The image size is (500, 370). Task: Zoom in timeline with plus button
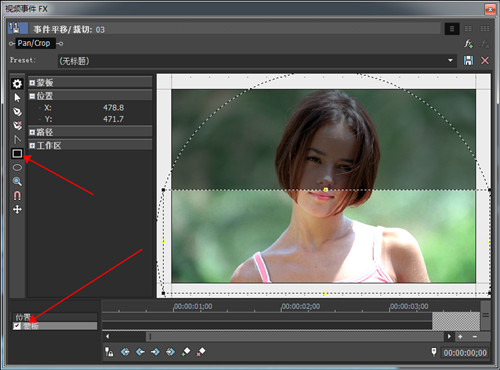460,337
